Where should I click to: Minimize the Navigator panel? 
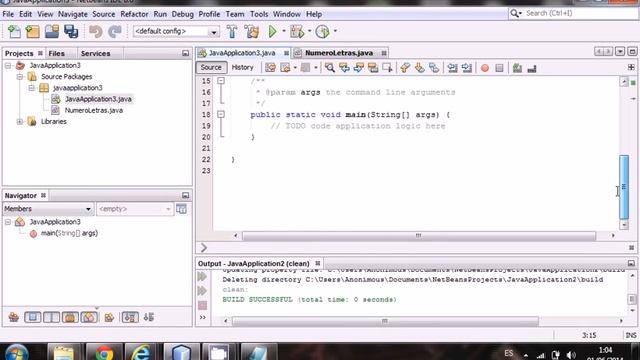pyautogui.click(x=185, y=196)
